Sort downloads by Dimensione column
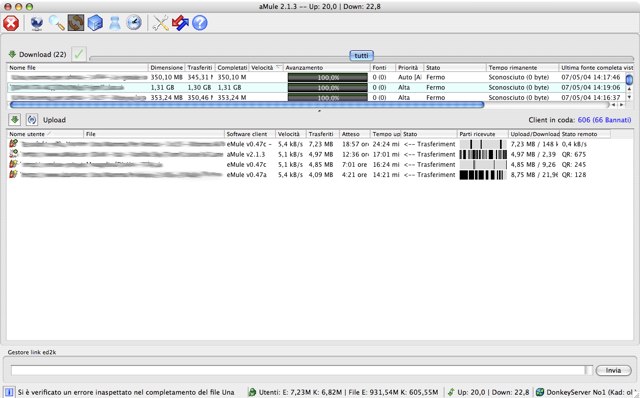 pos(167,68)
